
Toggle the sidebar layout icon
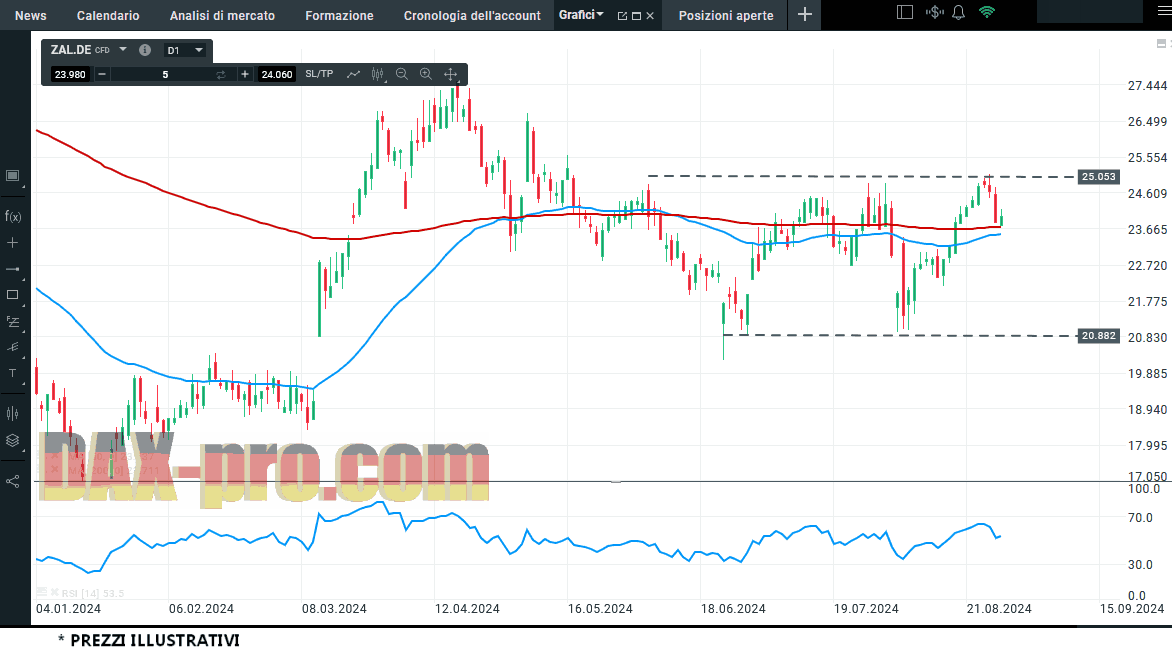pyautogui.click(x=904, y=12)
